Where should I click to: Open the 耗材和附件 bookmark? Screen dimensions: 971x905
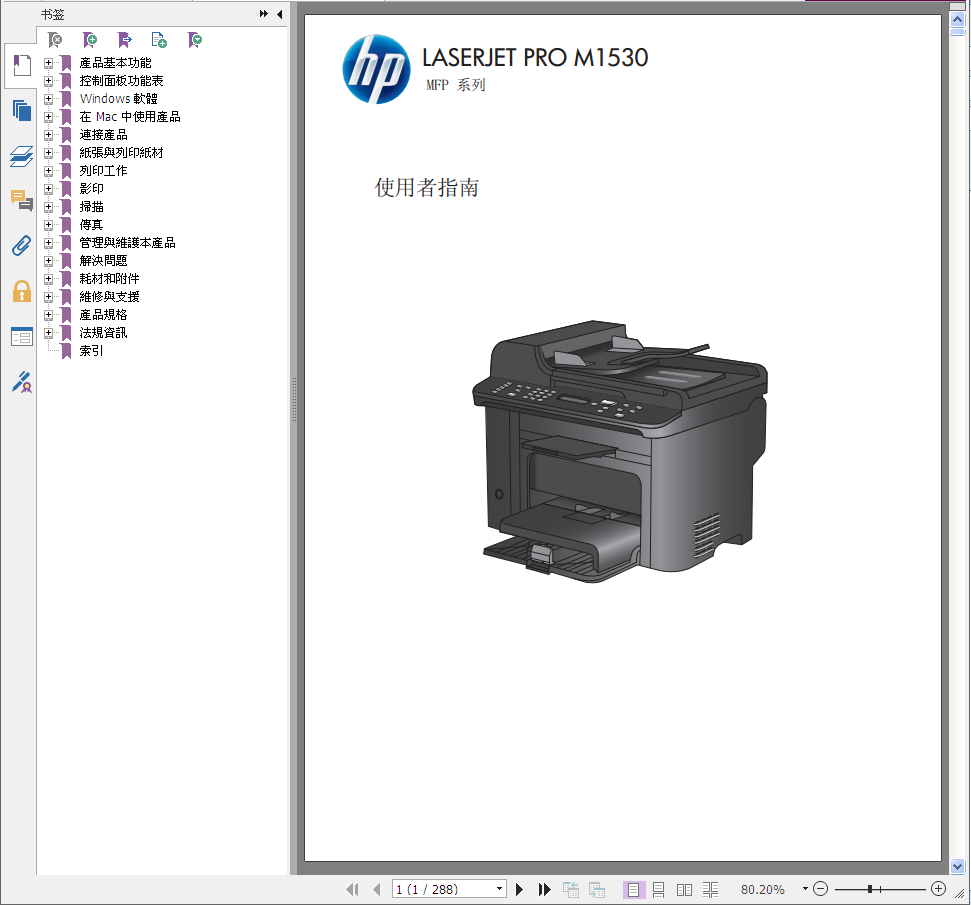tap(109, 279)
